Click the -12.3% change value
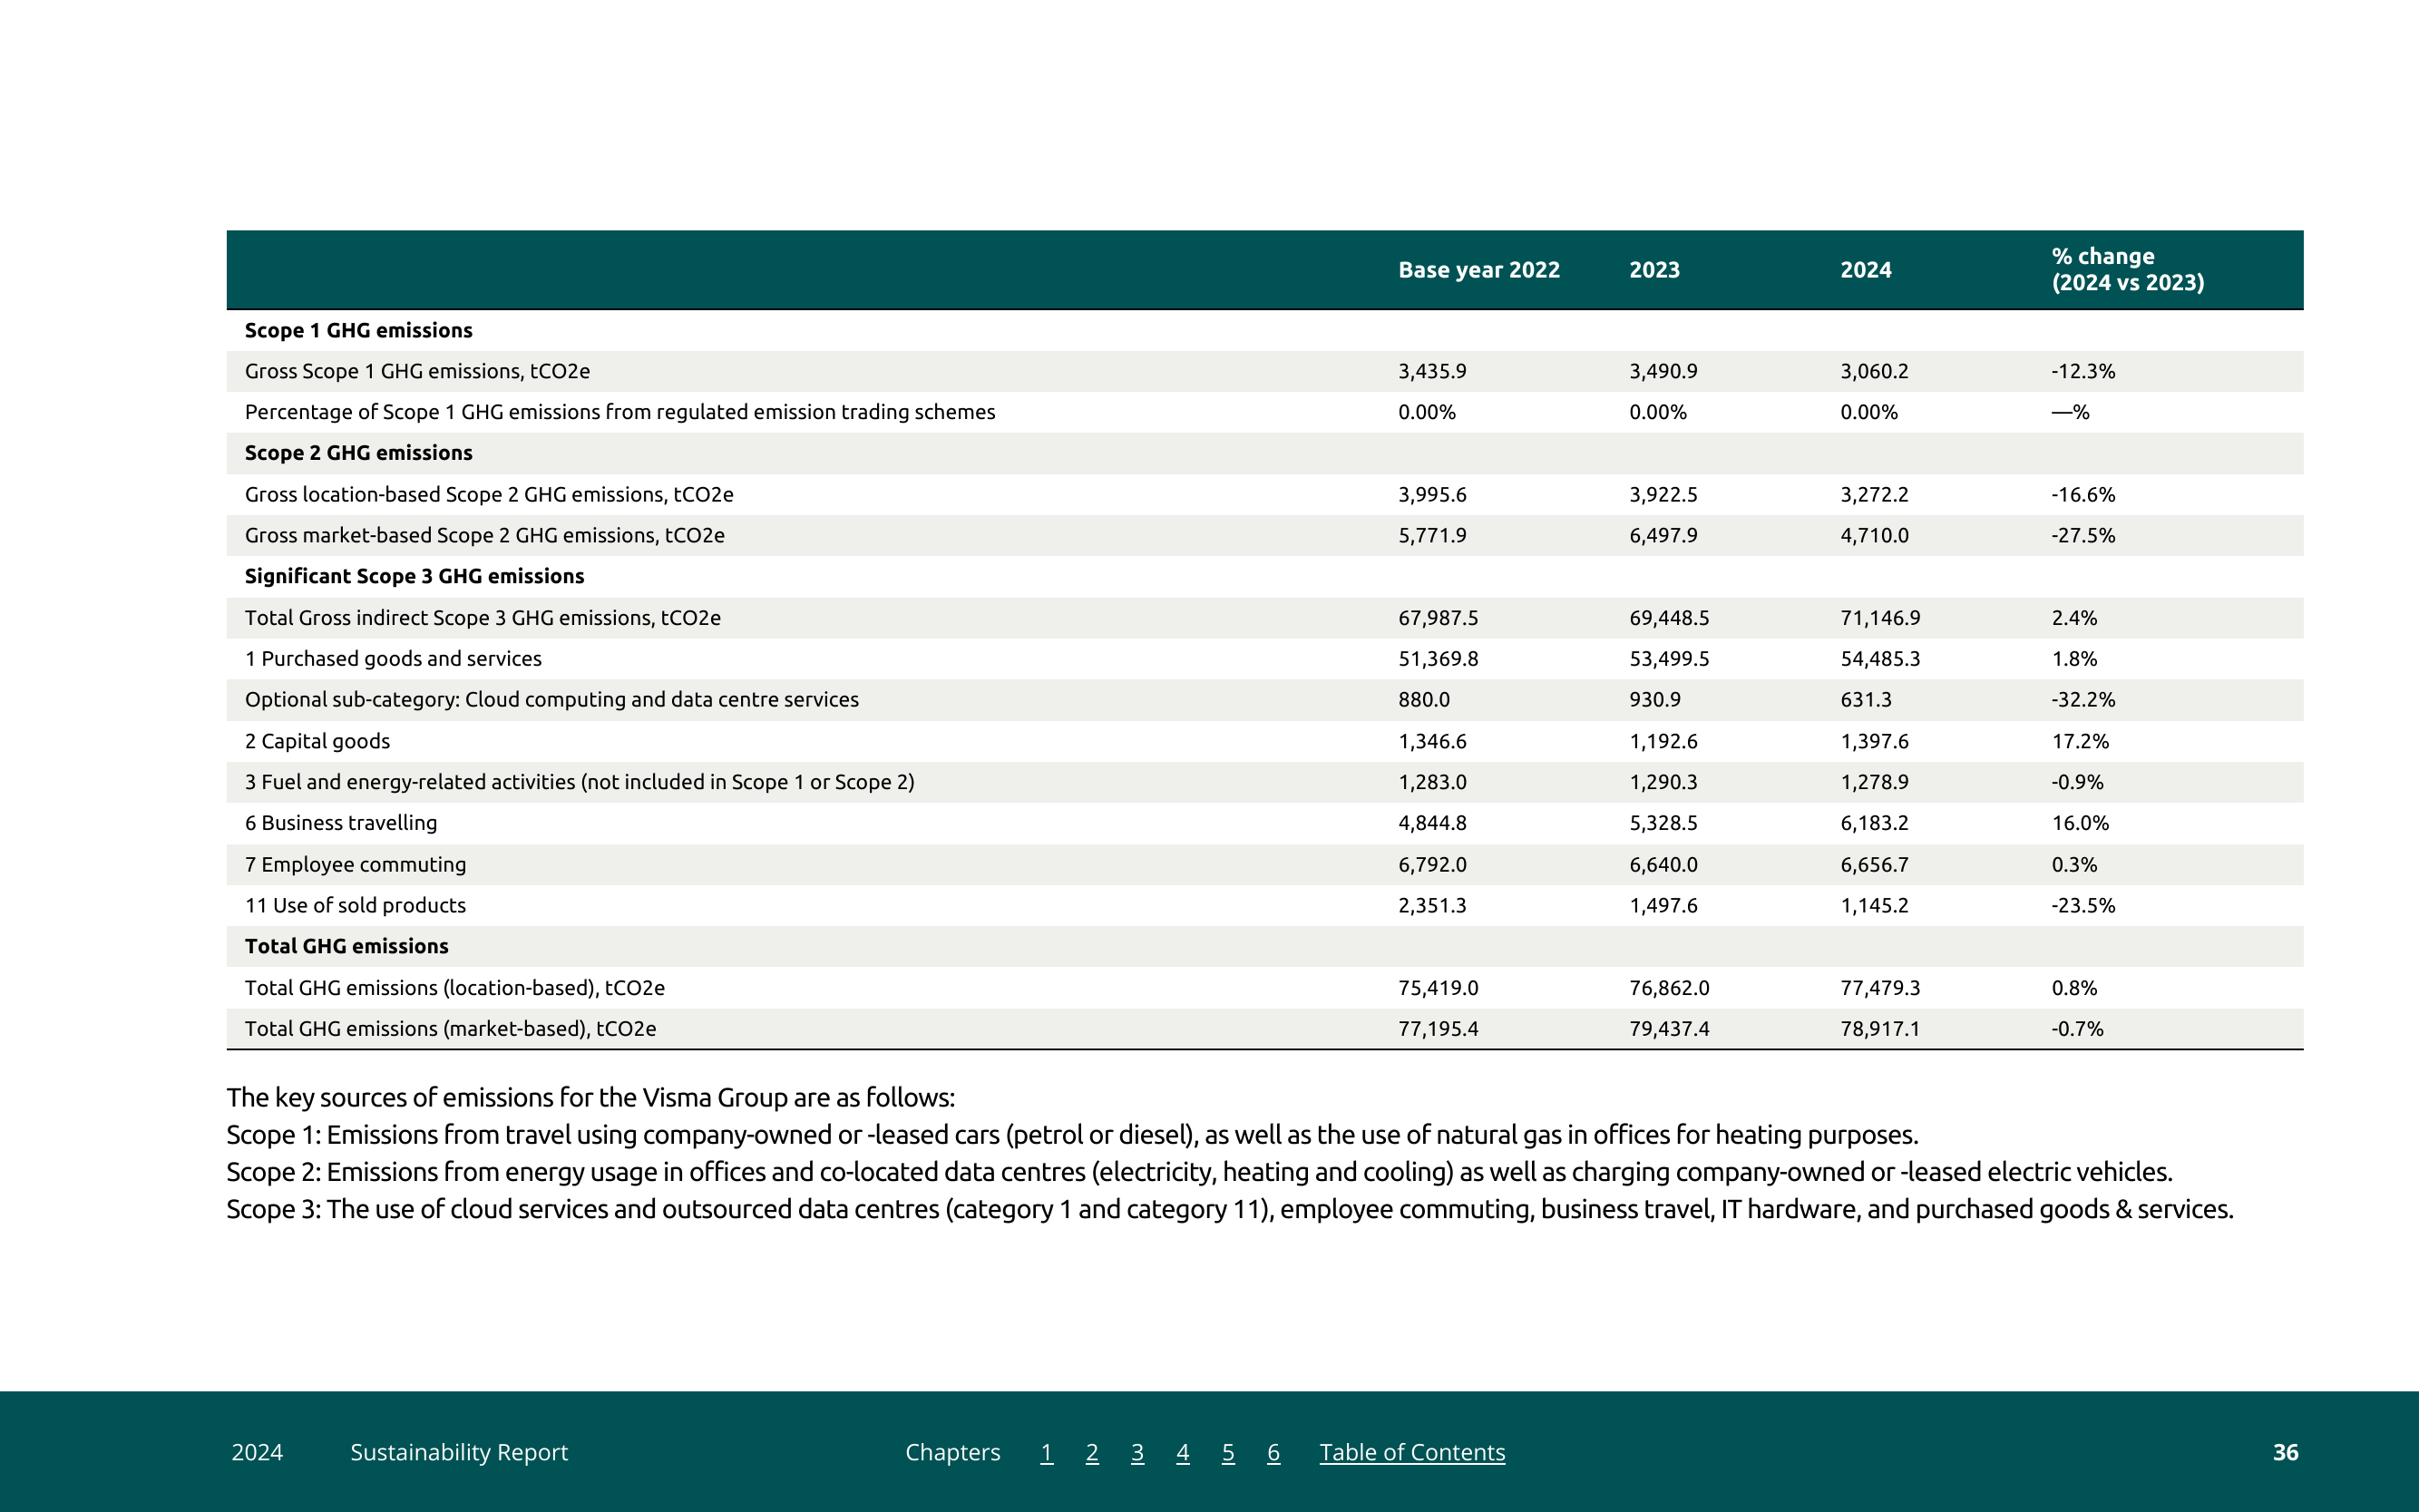2419x1512 pixels. click(x=2083, y=371)
